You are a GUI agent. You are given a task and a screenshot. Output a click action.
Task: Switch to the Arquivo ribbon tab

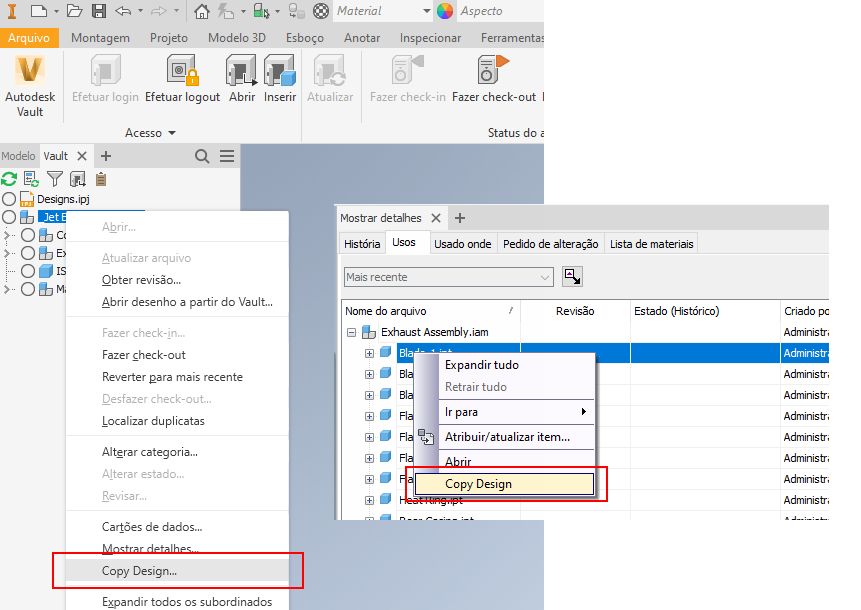(x=29, y=38)
